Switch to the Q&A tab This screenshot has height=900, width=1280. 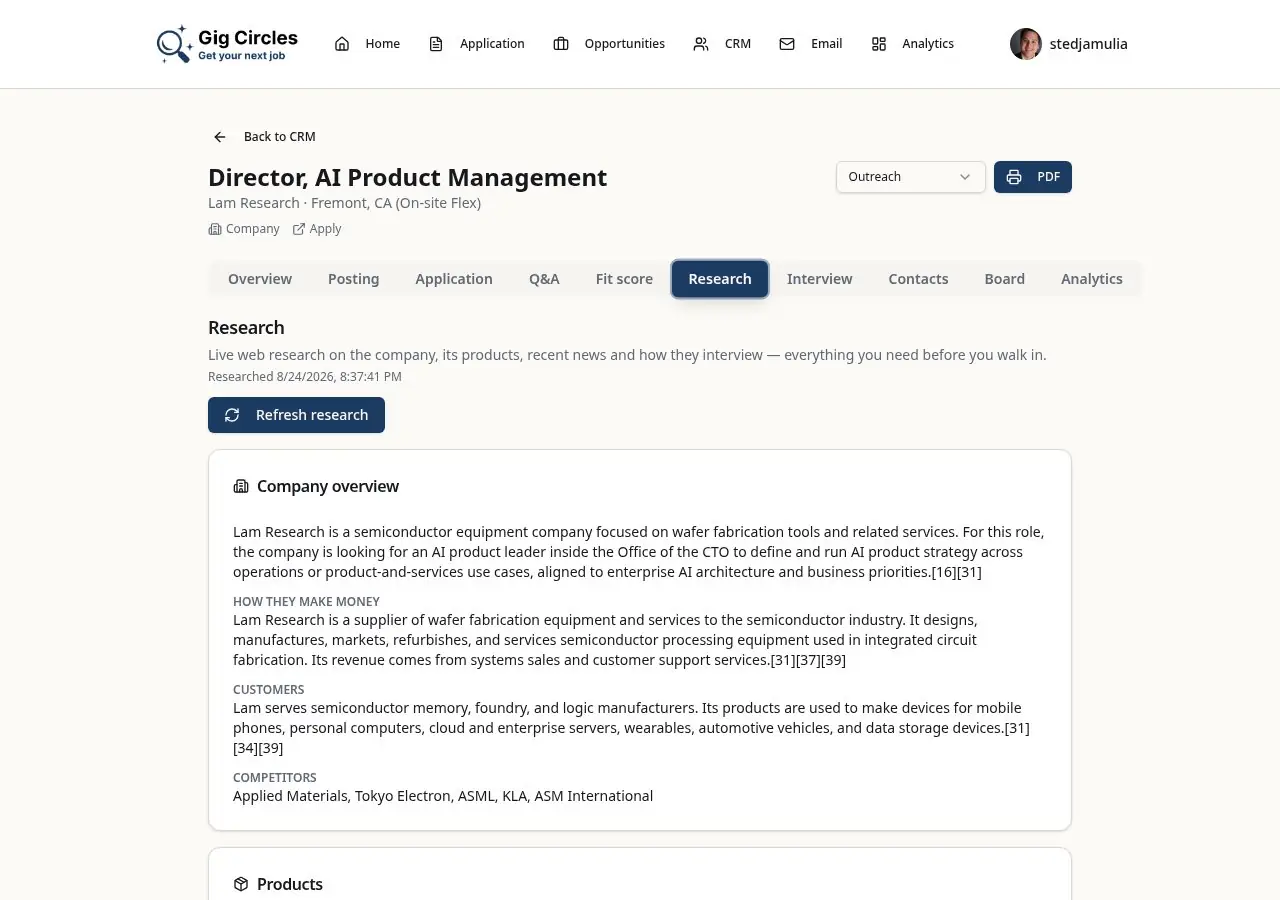[544, 279]
